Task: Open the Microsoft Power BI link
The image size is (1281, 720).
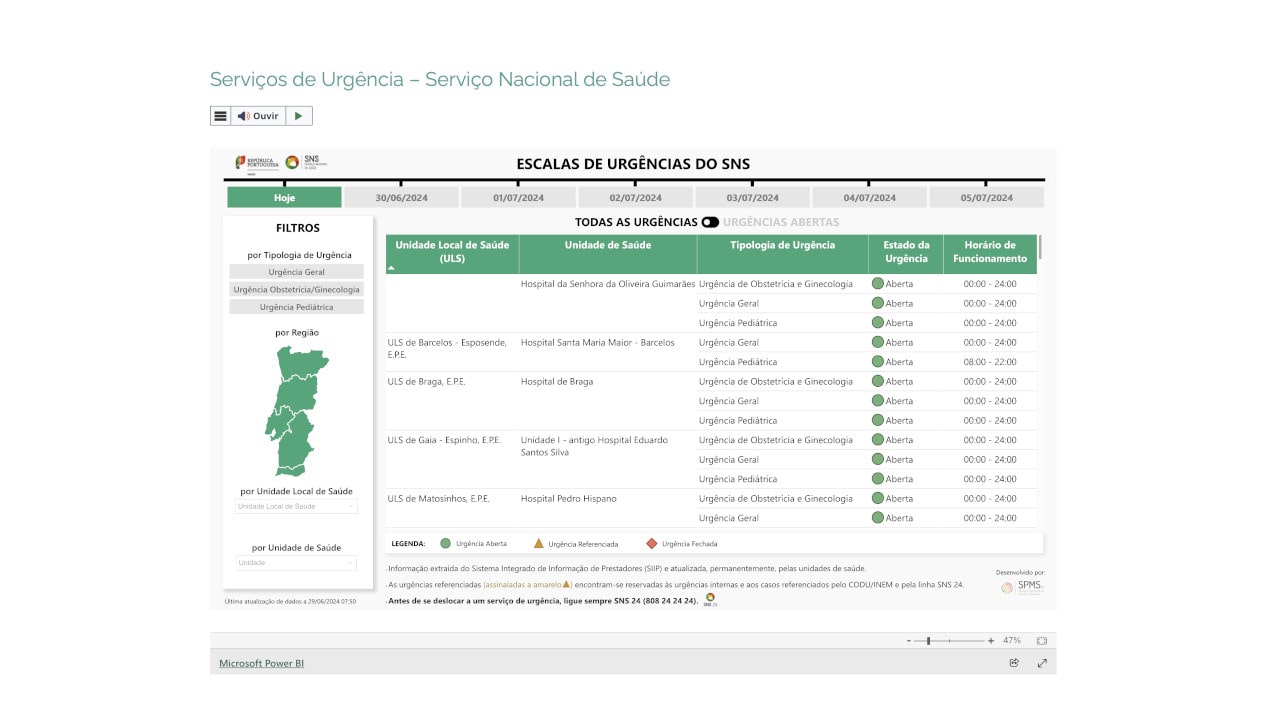Action: coord(261,663)
